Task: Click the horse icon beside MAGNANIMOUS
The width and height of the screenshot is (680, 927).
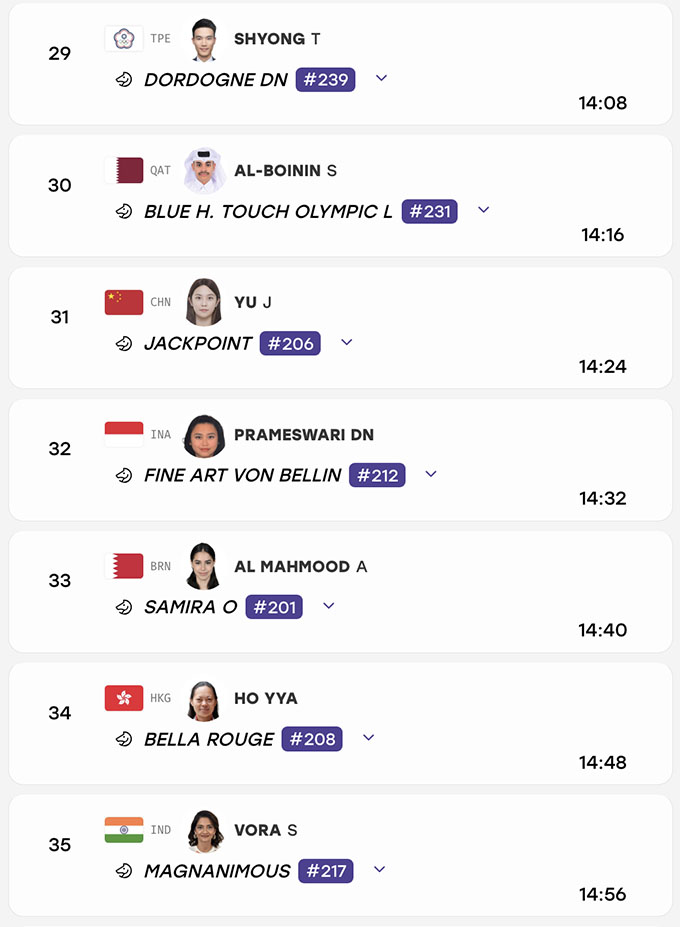Action: (124, 871)
